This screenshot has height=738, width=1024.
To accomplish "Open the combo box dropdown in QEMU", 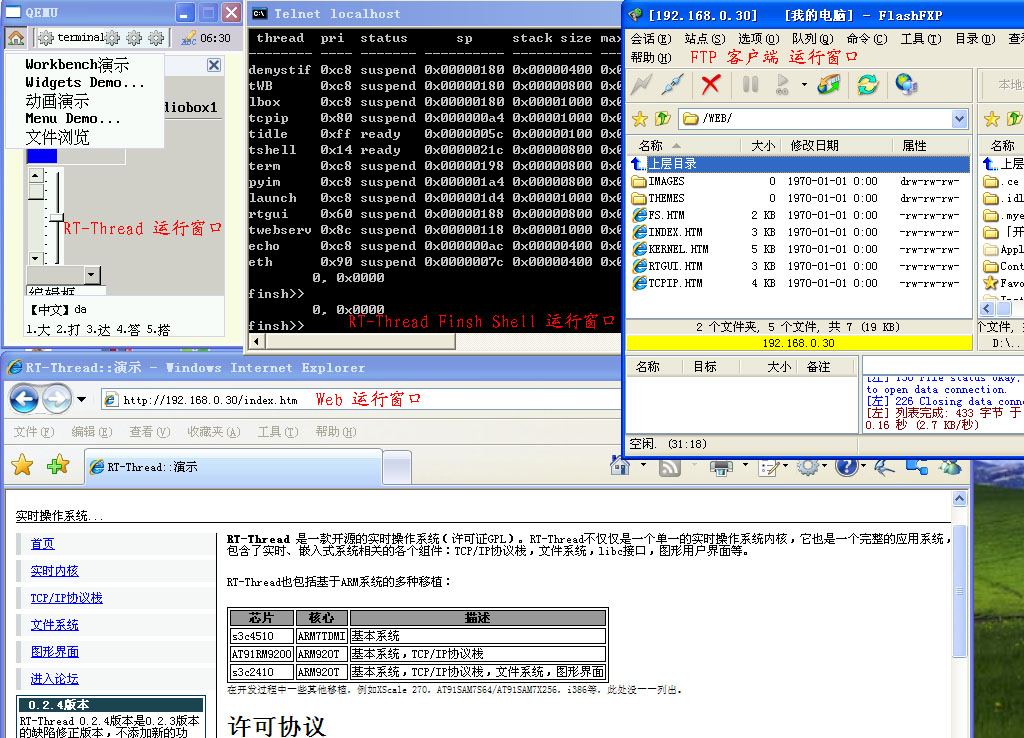I will (92, 275).
